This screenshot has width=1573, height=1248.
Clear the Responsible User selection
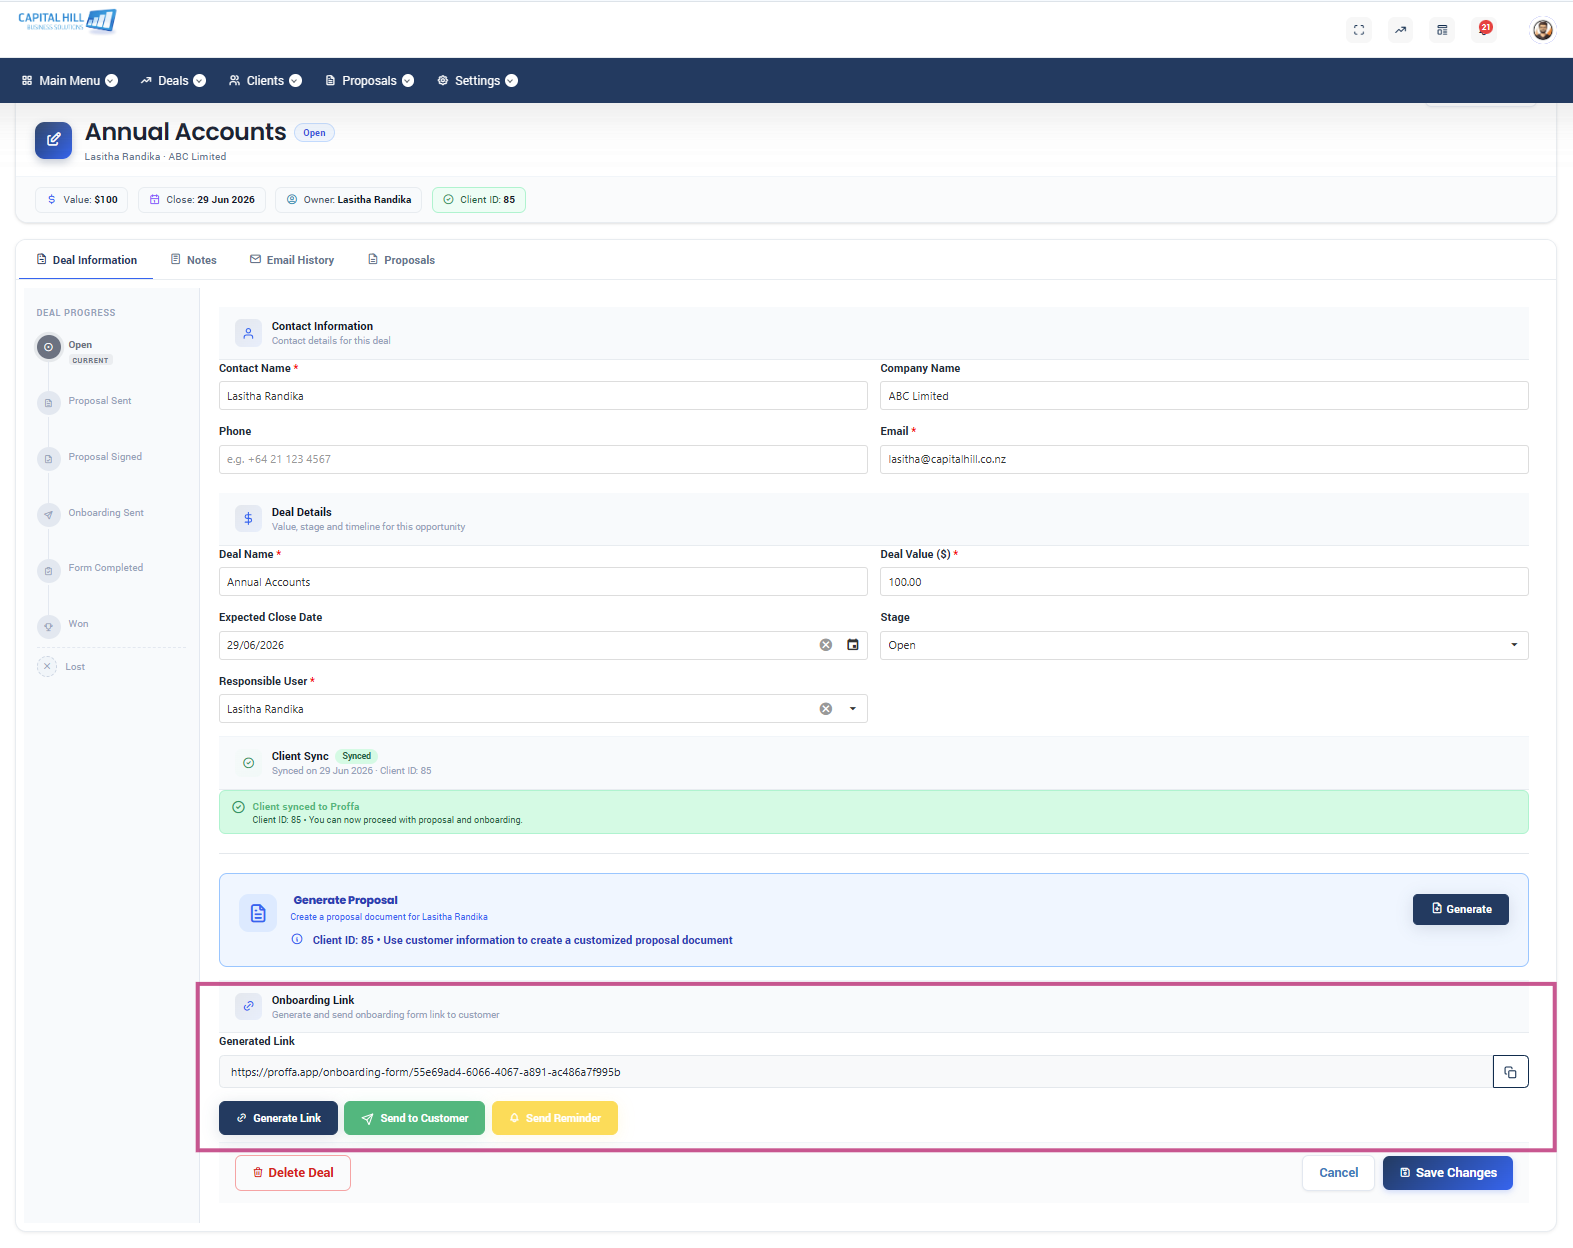point(826,709)
